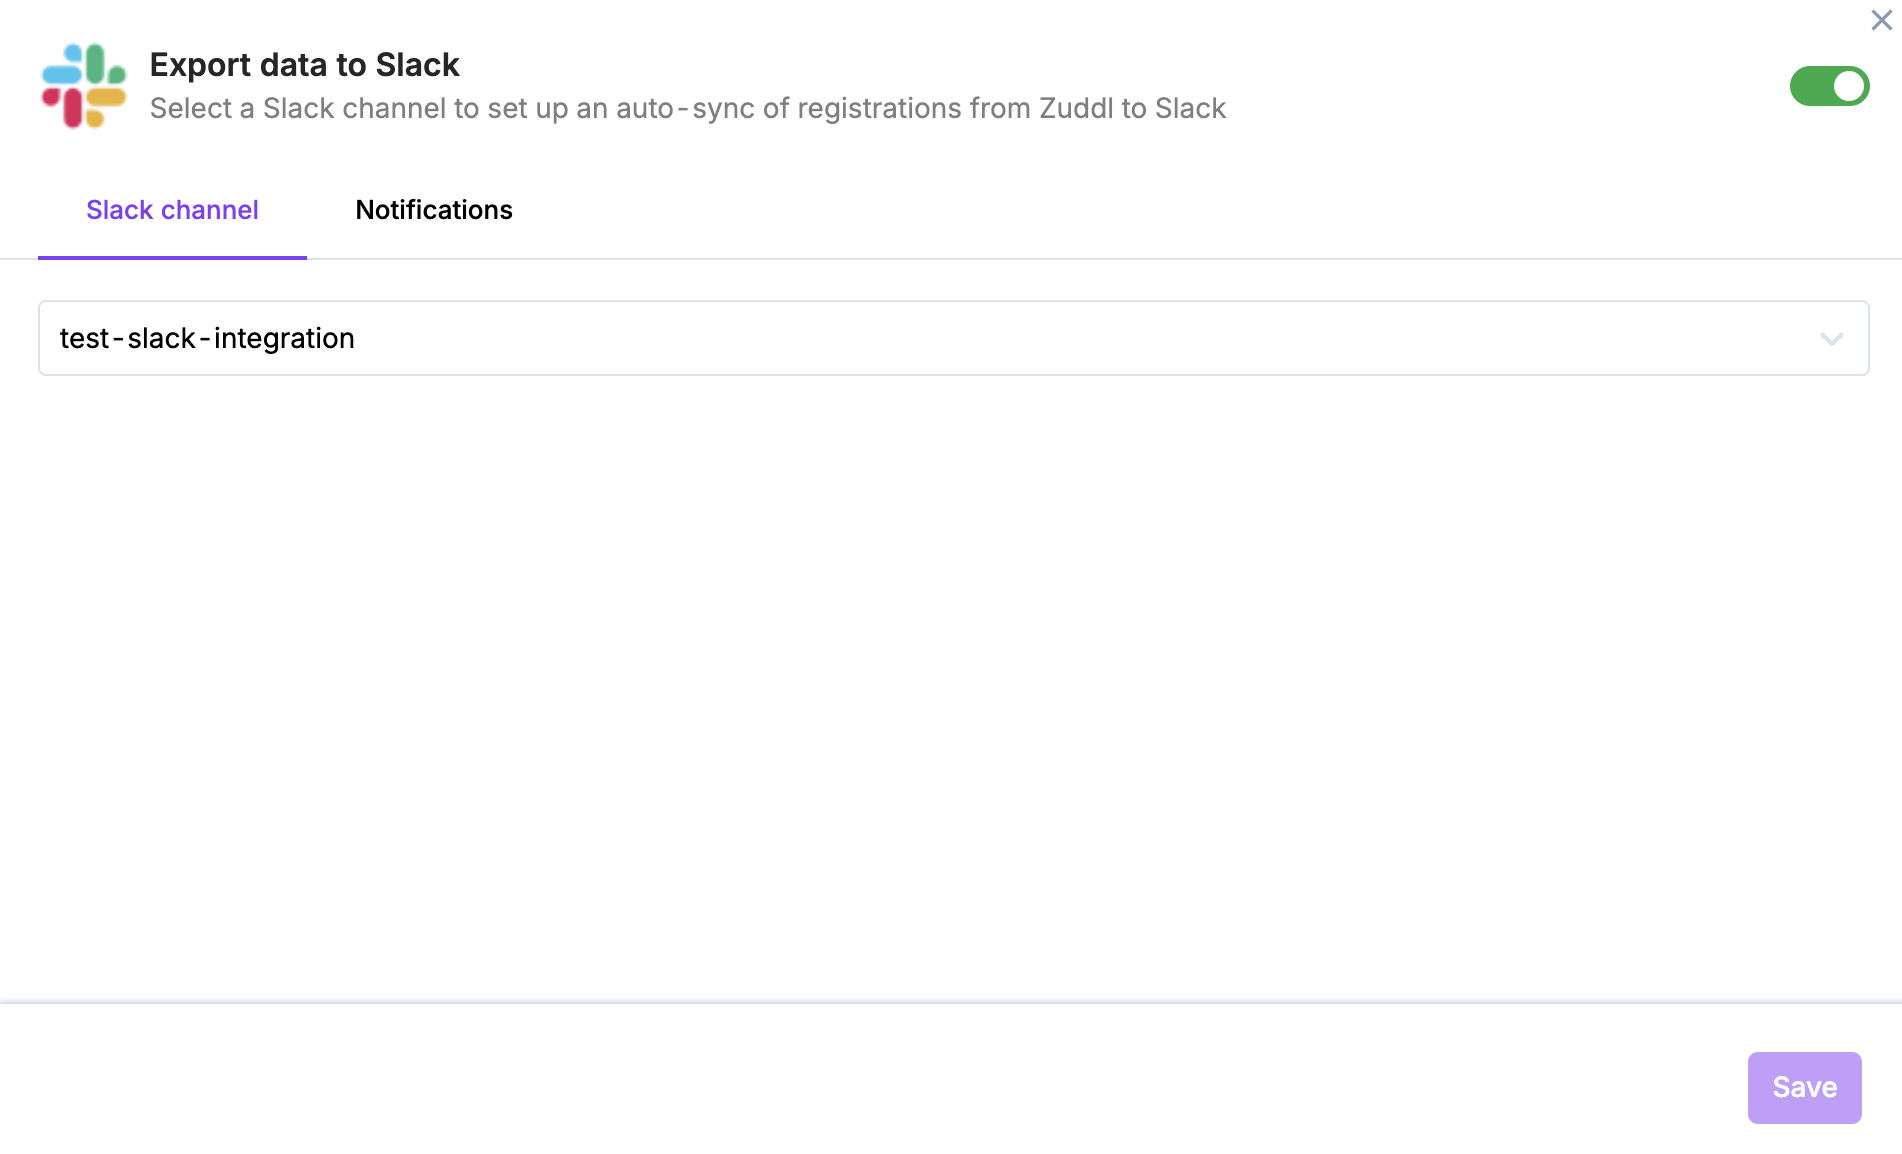This screenshot has height=1154, width=1902.
Task: Click the X icon at top right
Action: click(x=1881, y=20)
